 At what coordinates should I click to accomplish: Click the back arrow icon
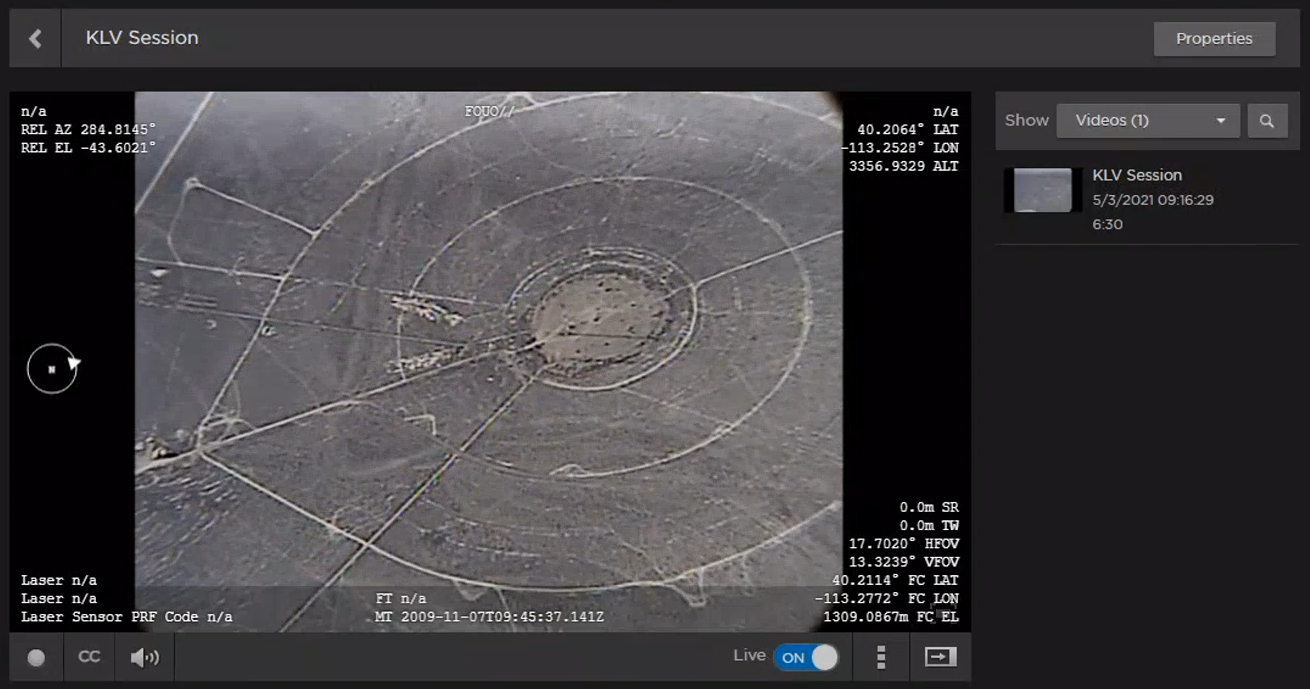[x=36, y=39]
